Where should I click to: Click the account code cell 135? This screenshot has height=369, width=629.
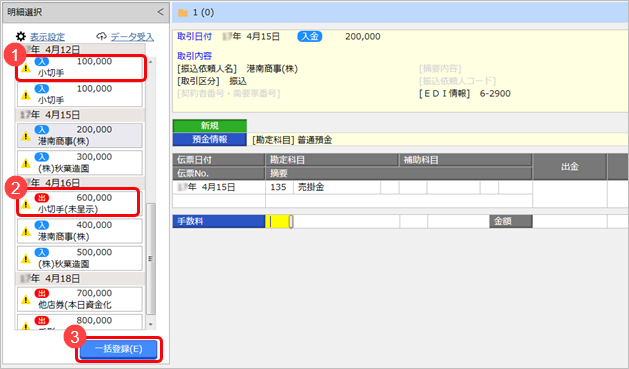coord(279,187)
